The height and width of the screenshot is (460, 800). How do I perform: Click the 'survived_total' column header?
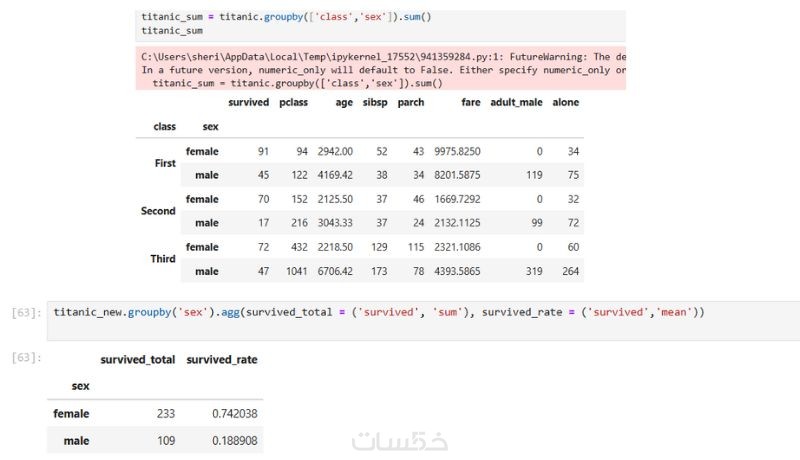pyautogui.click(x=138, y=360)
